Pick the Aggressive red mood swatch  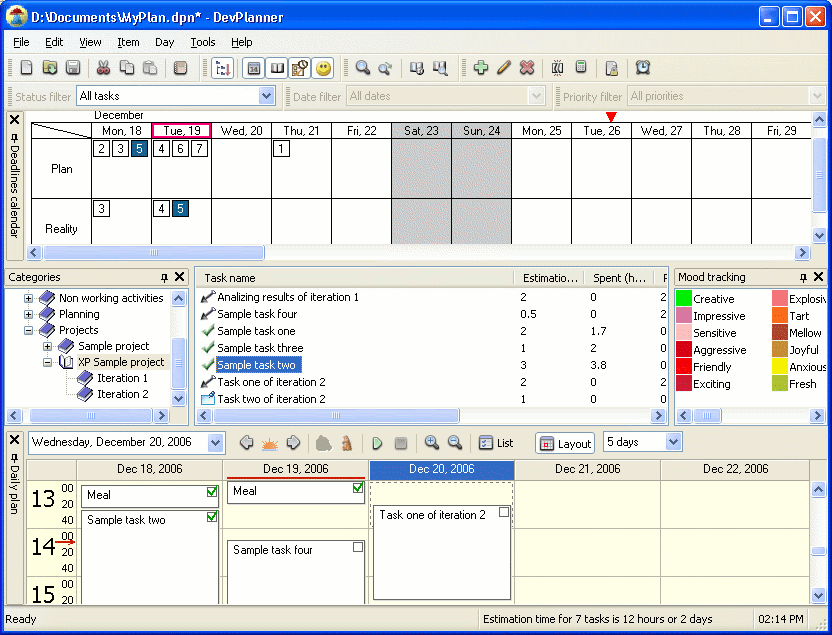pyautogui.click(x=684, y=350)
